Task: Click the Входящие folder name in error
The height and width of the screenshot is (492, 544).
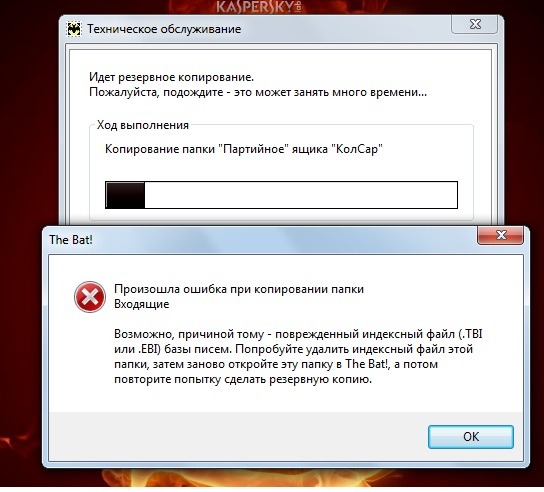Action: tap(142, 304)
